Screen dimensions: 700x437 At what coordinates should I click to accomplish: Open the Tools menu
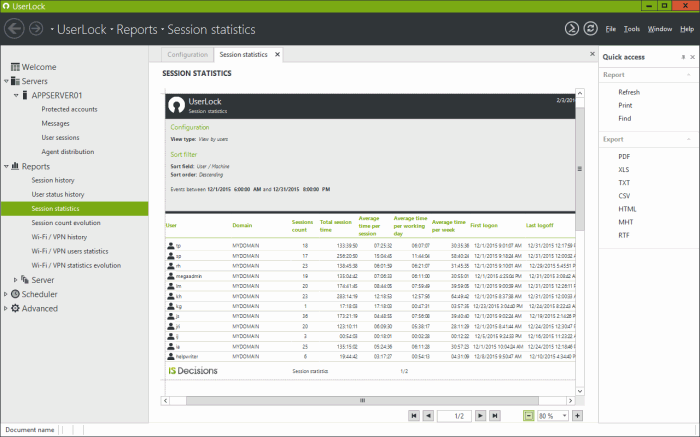(x=632, y=29)
